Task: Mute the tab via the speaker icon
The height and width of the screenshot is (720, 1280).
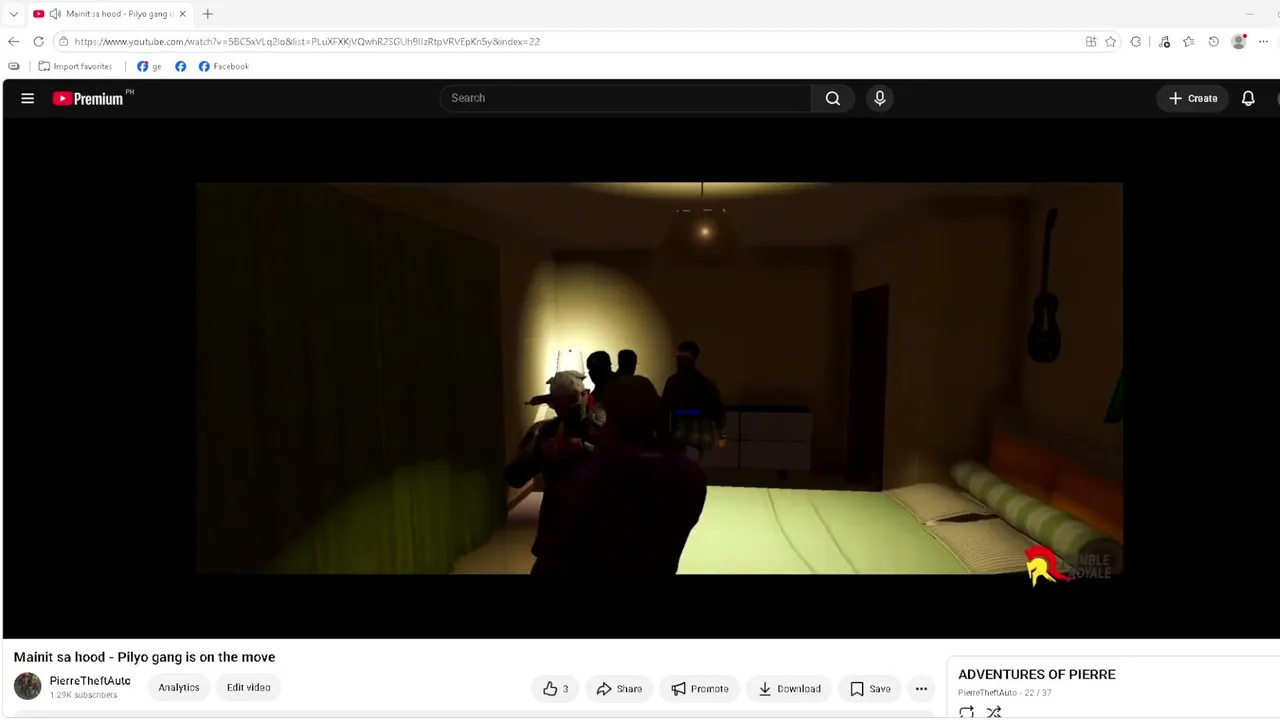Action: [x=56, y=14]
